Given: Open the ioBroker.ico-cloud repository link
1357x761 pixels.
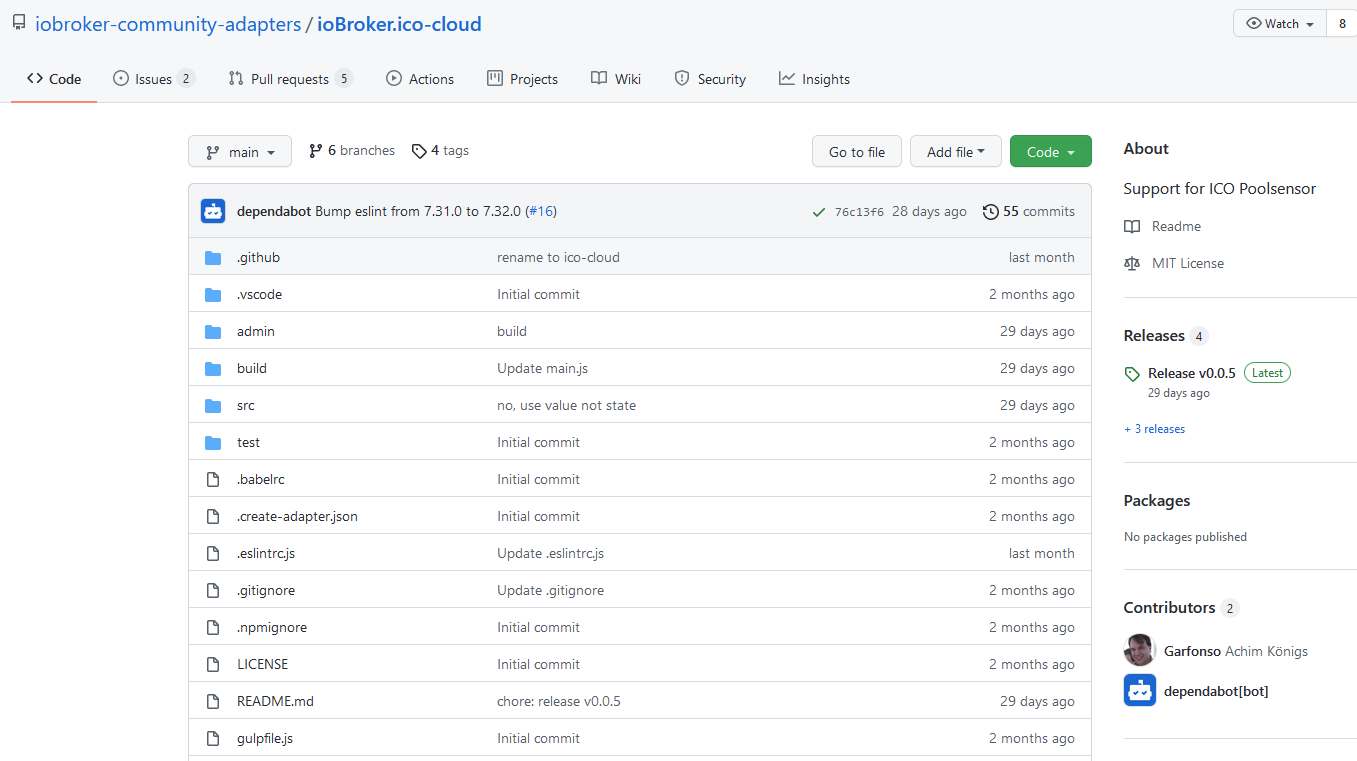Looking at the screenshot, I should (399, 24).
